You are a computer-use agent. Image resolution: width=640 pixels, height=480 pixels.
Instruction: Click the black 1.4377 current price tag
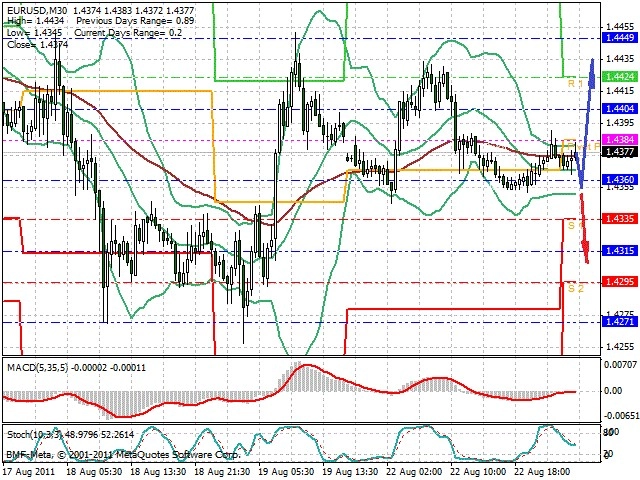620,152
